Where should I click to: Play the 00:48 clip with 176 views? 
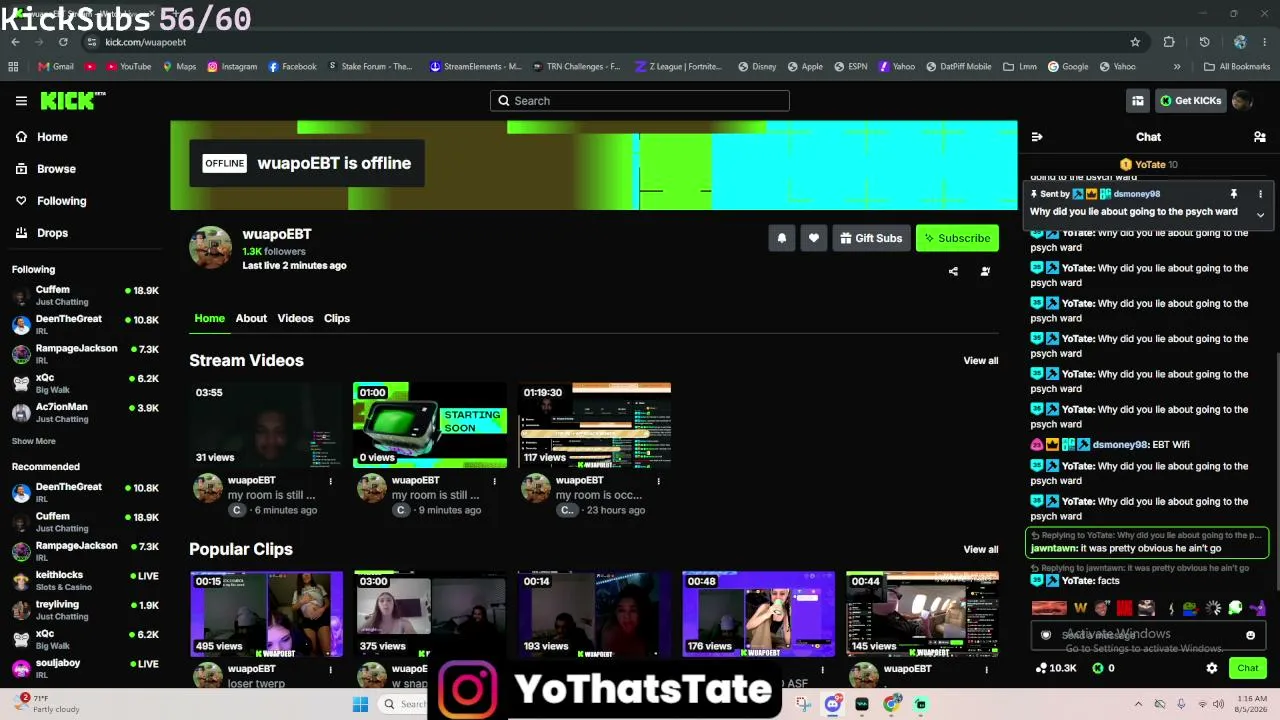(x=758, y=614)
